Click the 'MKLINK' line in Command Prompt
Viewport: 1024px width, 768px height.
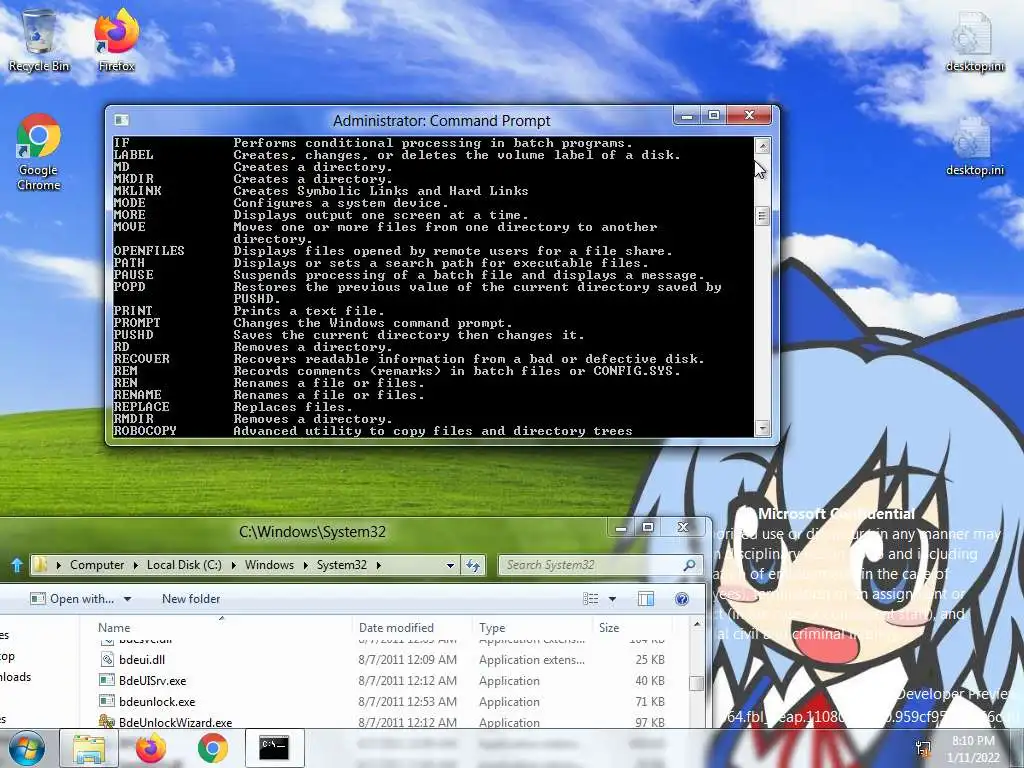point(321,191)
